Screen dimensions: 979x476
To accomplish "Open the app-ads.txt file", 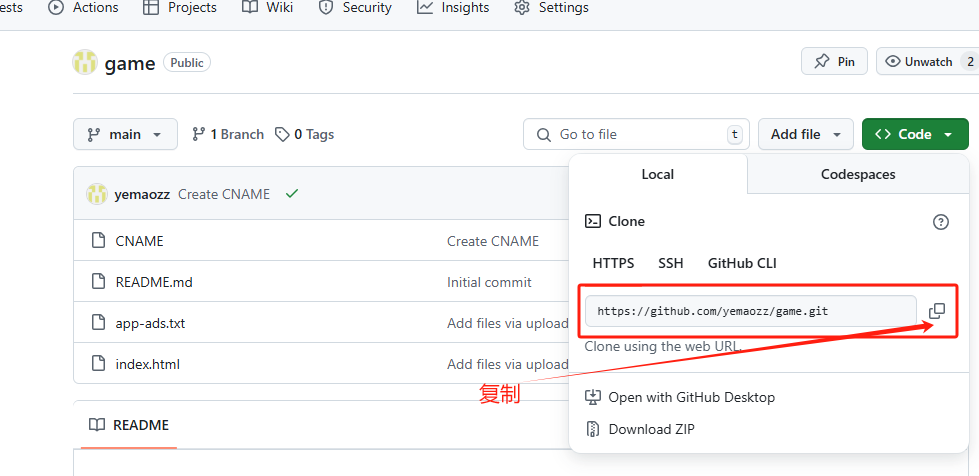I will tap(150, 324).
